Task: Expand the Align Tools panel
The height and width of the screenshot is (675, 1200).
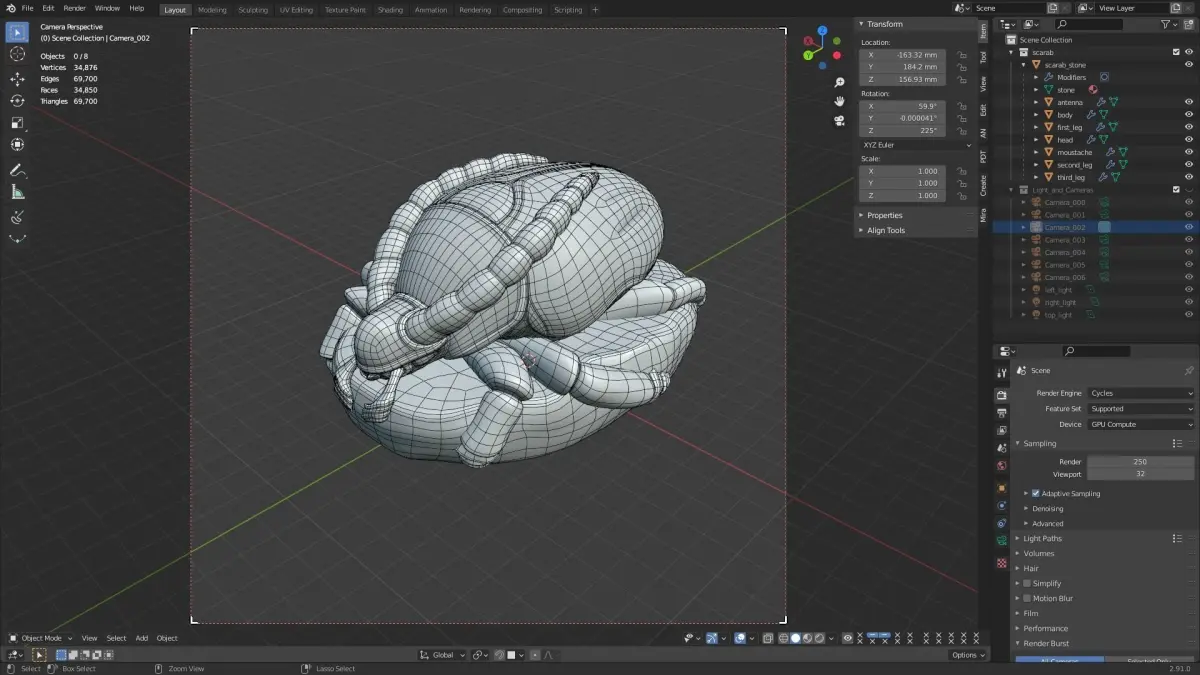Action: click(885, 230)
